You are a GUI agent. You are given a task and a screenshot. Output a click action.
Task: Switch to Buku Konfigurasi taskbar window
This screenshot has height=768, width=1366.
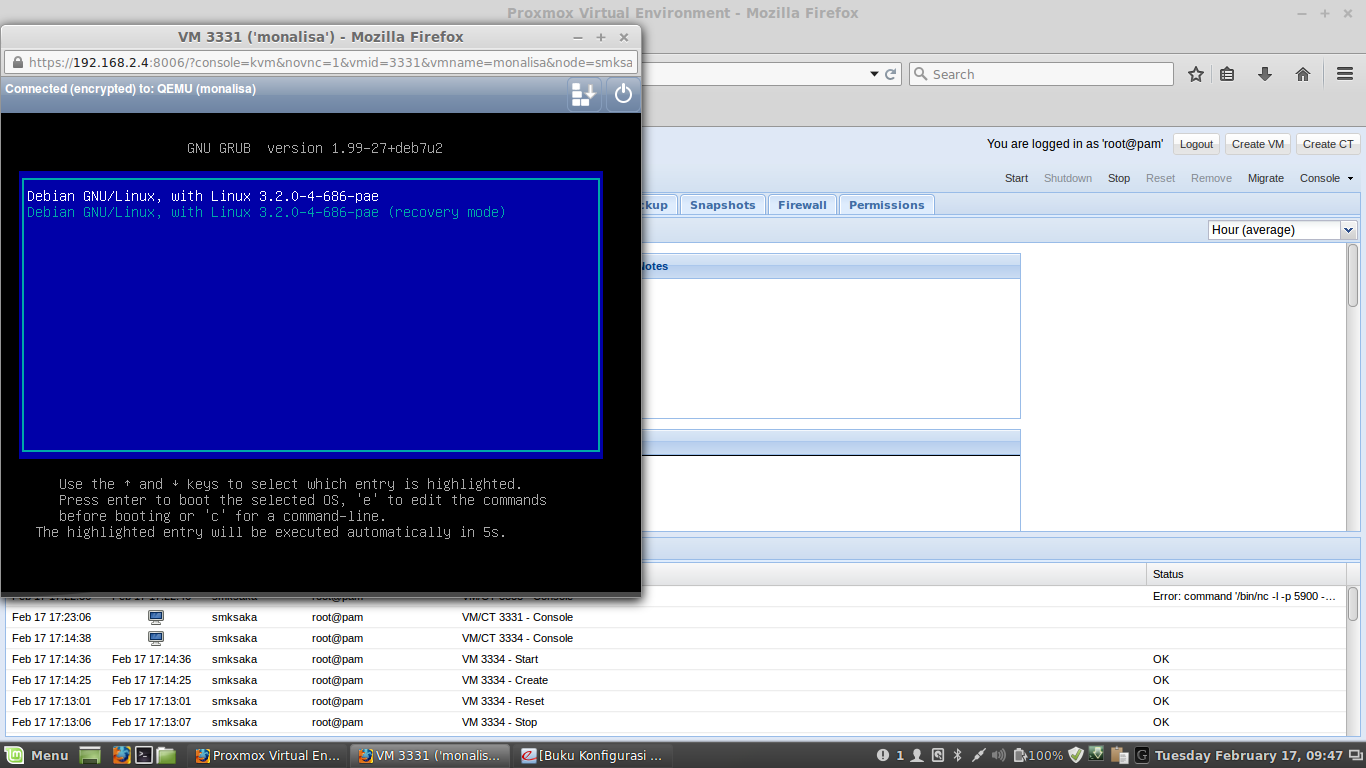coord(593,755)
